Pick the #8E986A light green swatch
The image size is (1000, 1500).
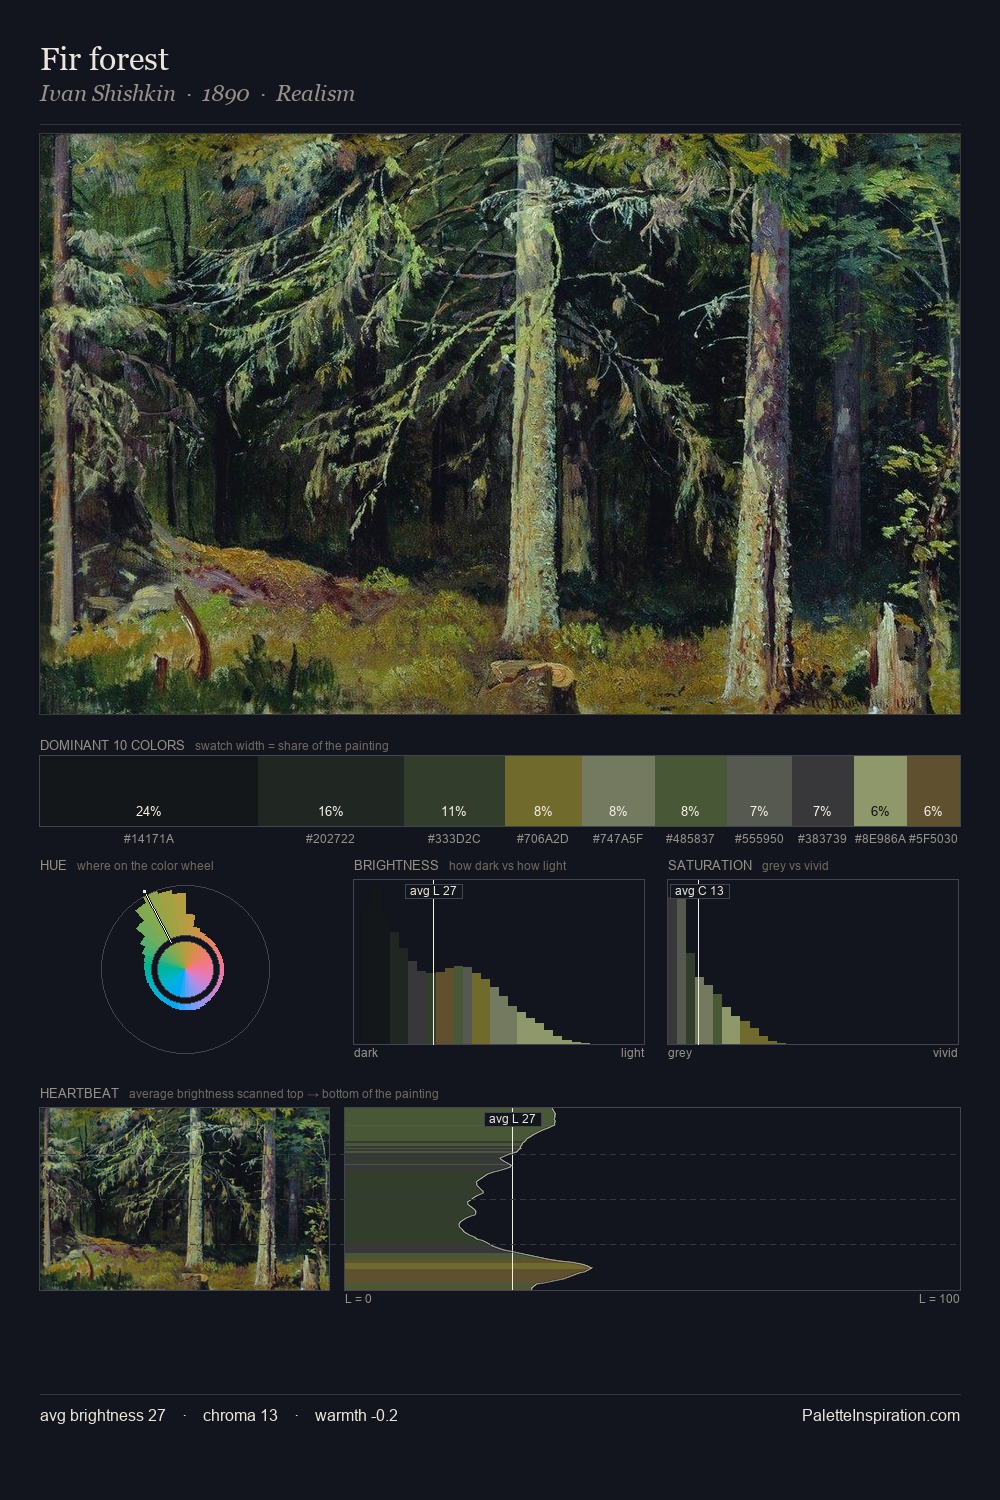pyautogui.click(x=880, y=791)
